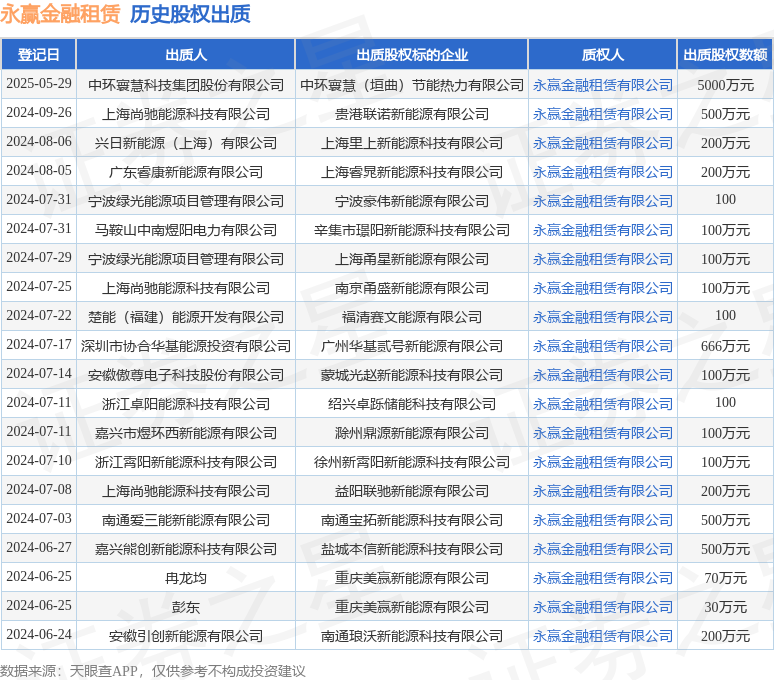Viewport: 774px width, 680px height.
Task: Select cell 上海里上新能源科技有限公司
Action: coord(412,143)
